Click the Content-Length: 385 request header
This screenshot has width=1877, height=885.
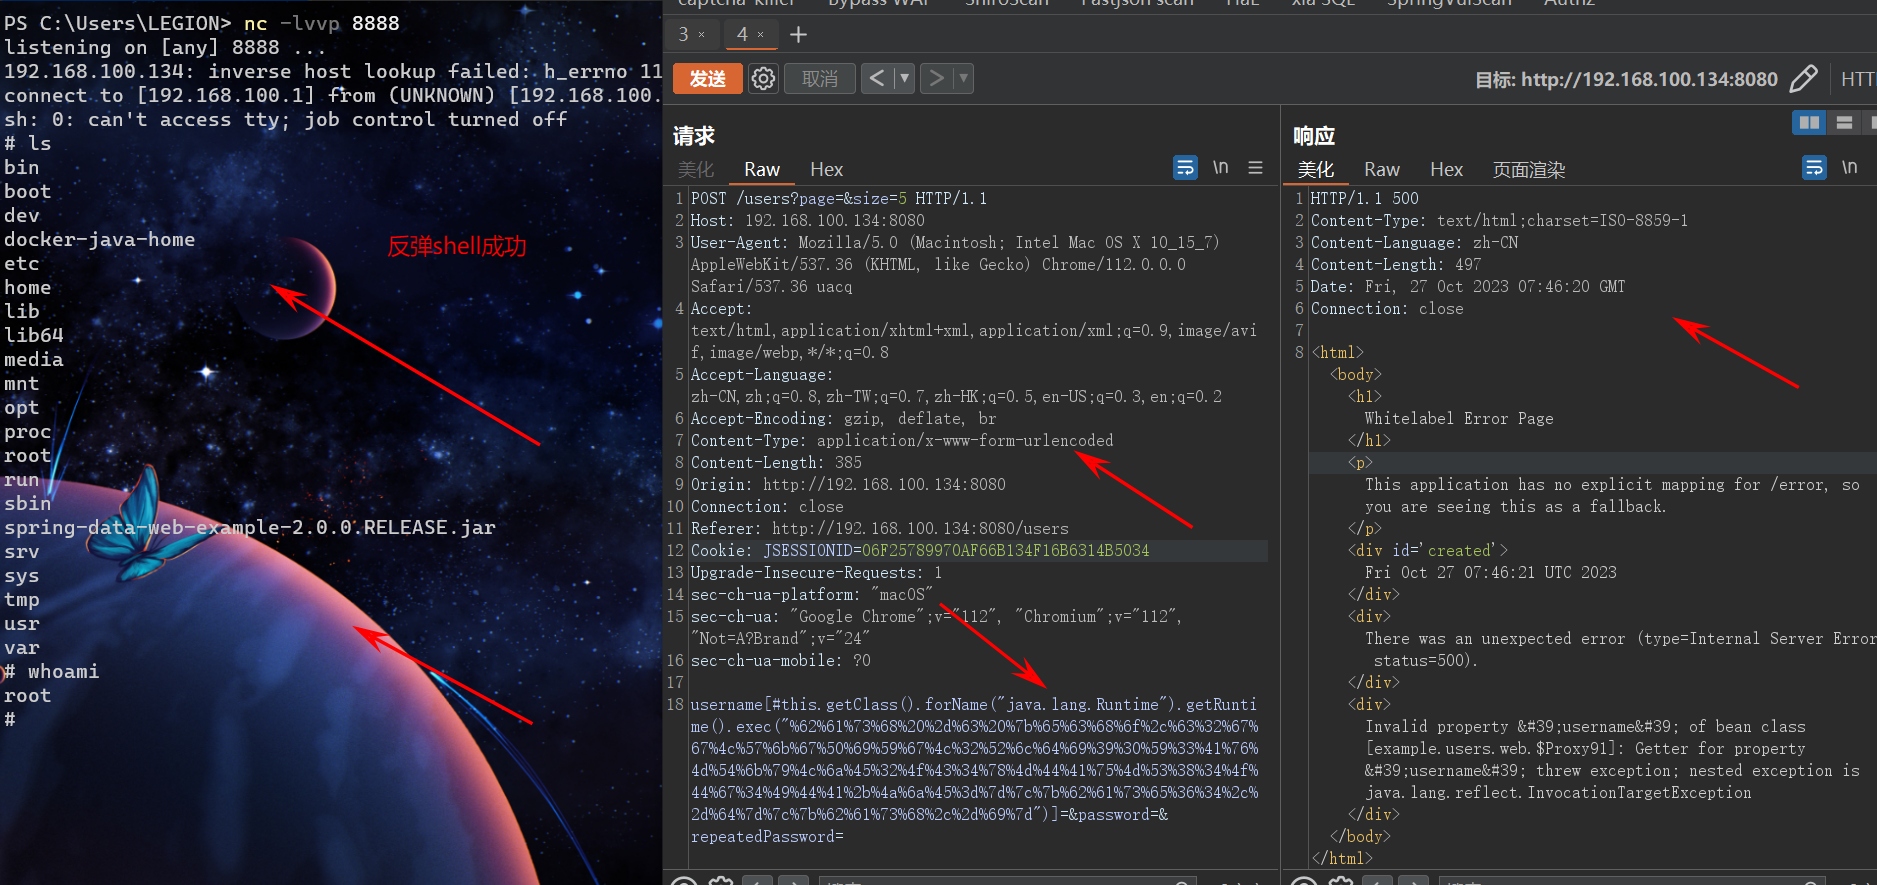pyautogui.click(x=776, y=462)
